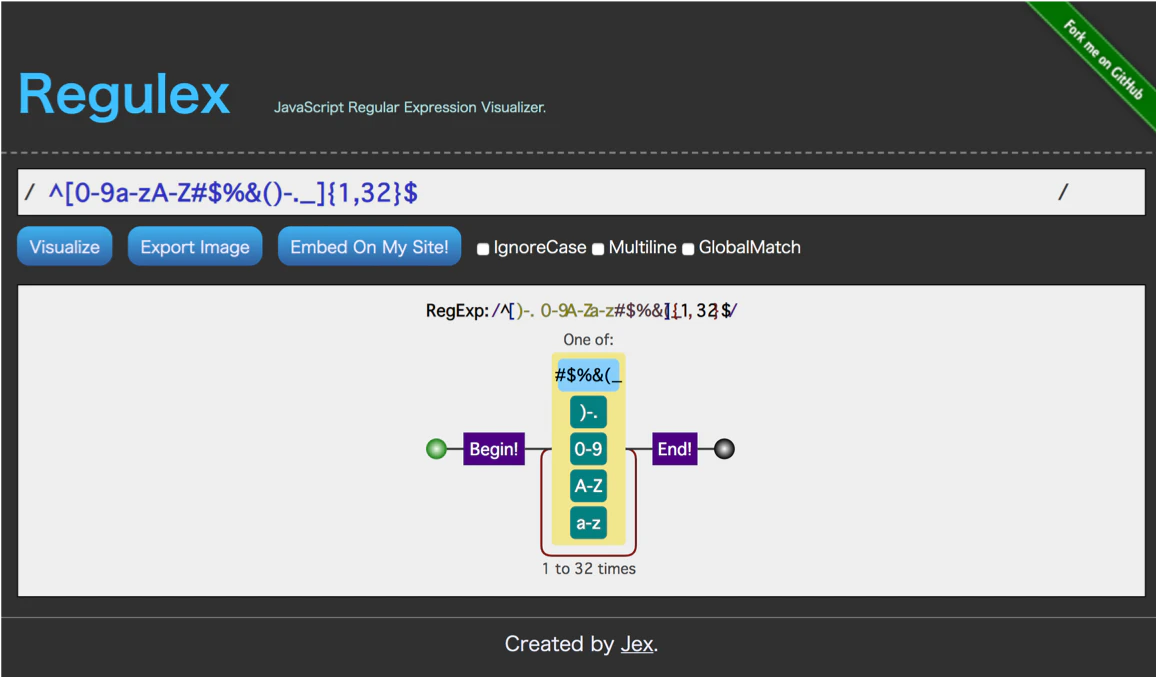The image size is (1156, 677).
Task: Check the GlobalMatch option
Action: point(688,249)
